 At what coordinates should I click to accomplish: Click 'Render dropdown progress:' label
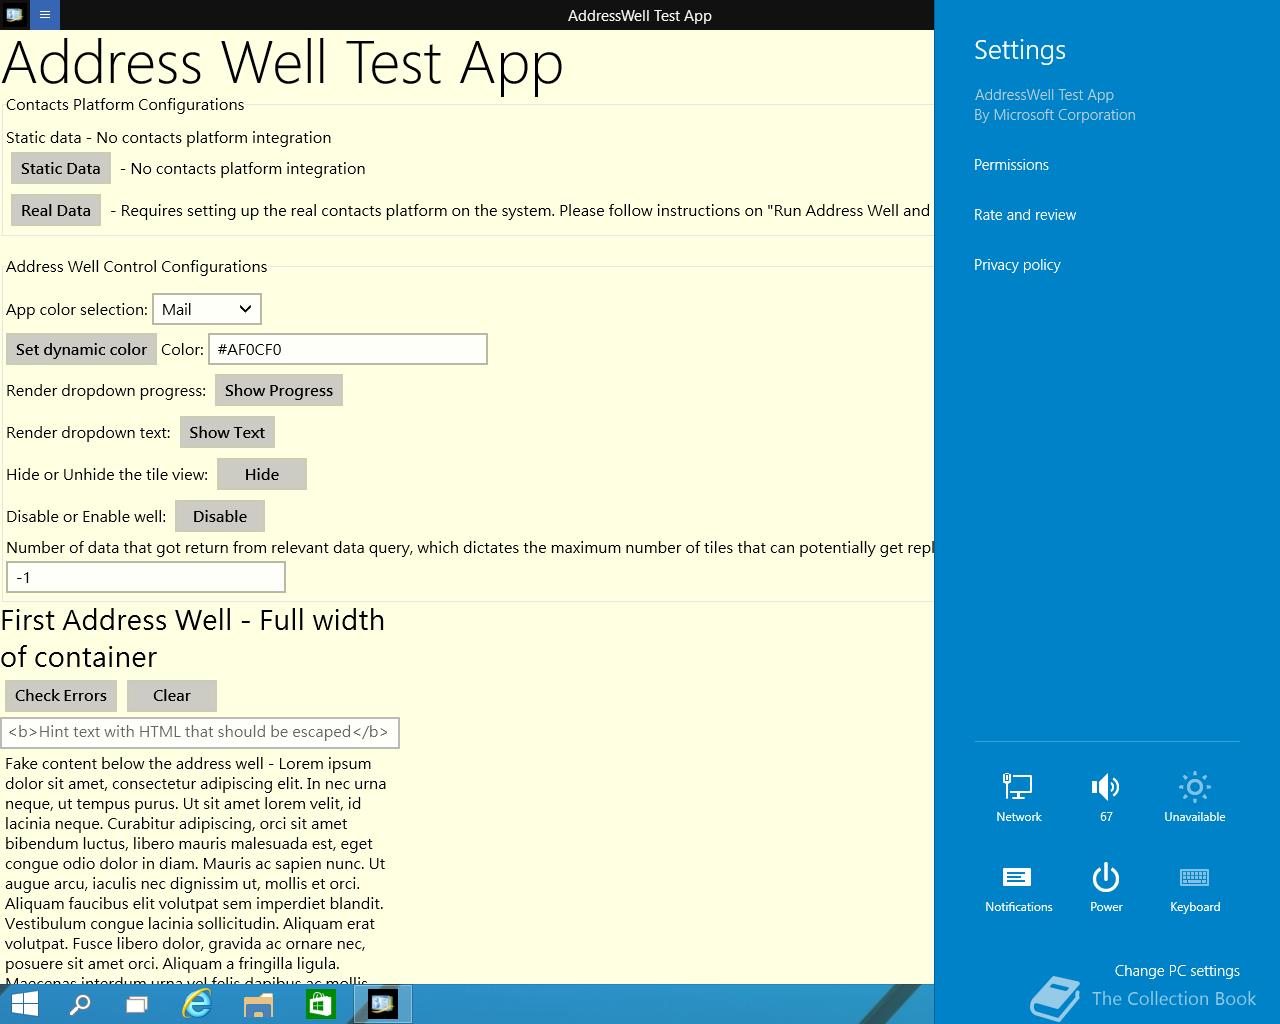pos(106,391)
